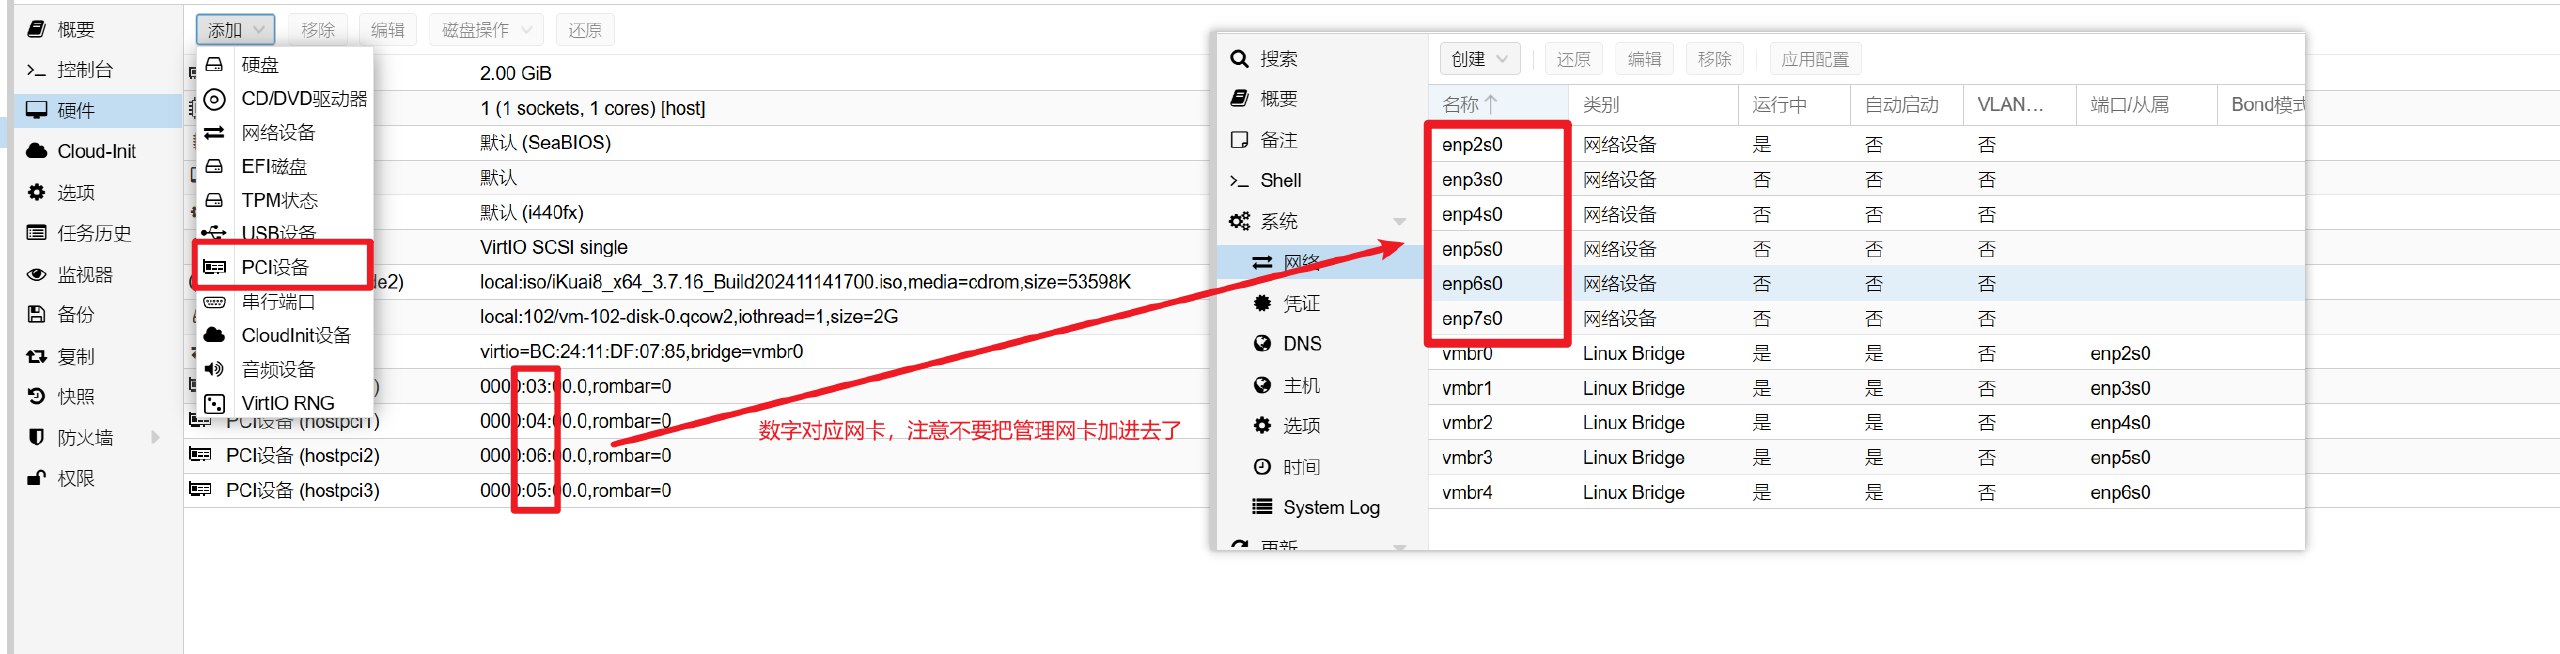Screen dimensions: 2560x654
Task: Open the 创建 dropdown in network panel
Action: point(1479,59)
